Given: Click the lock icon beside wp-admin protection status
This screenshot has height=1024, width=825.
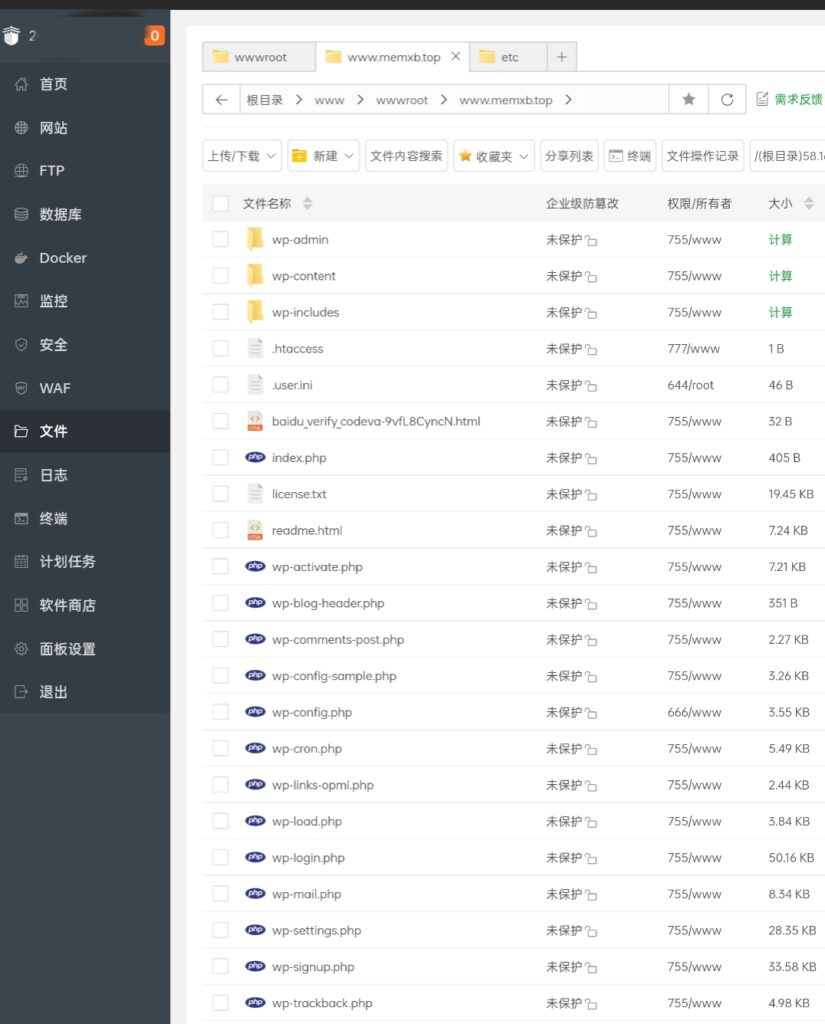Looking at the screenshot, I should 591,241.
